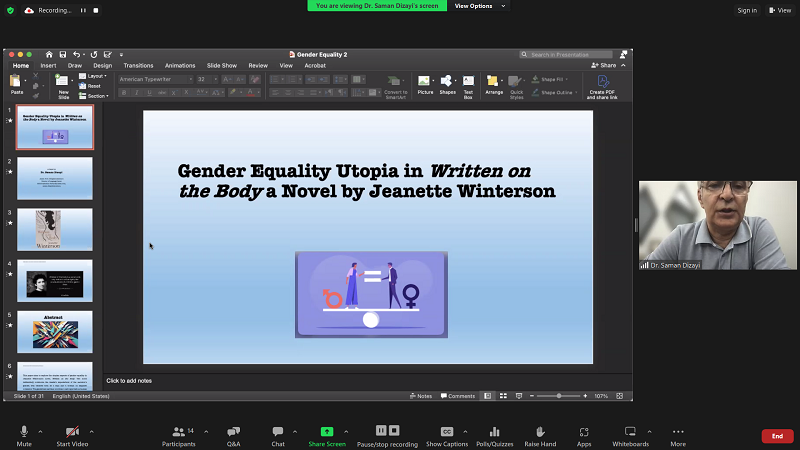Click the green Share Screen icon
This screenshot has height=450, width=800.
tap(327, 432)
